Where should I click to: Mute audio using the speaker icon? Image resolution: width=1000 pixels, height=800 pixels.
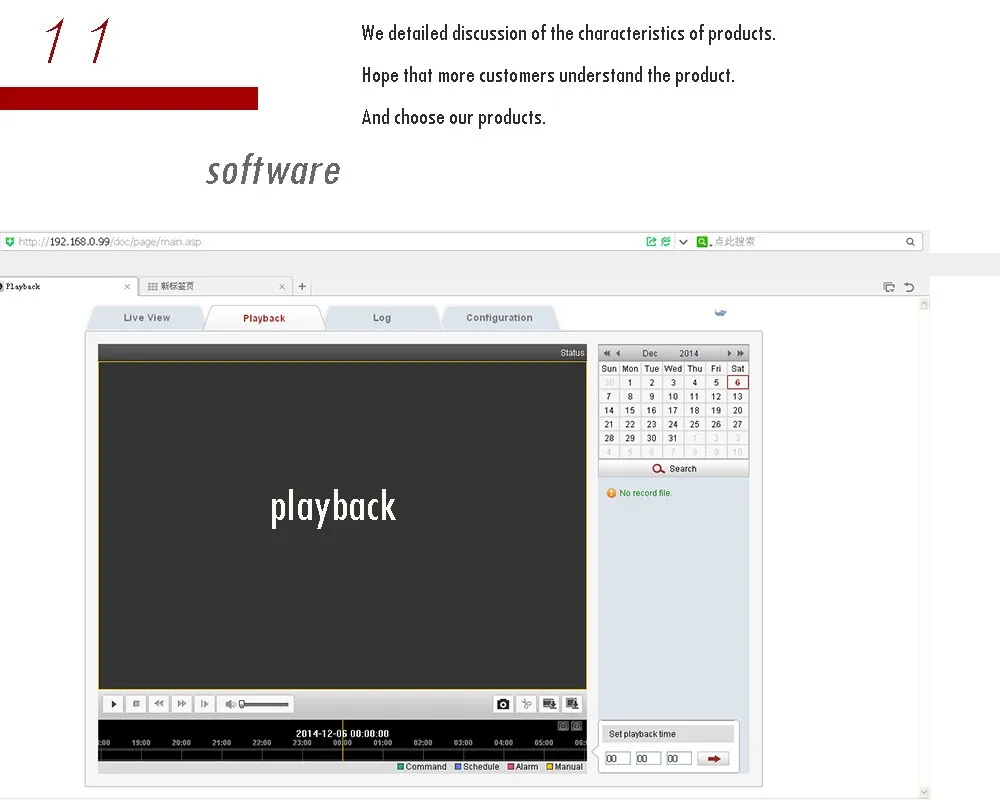tap(230, 704)
